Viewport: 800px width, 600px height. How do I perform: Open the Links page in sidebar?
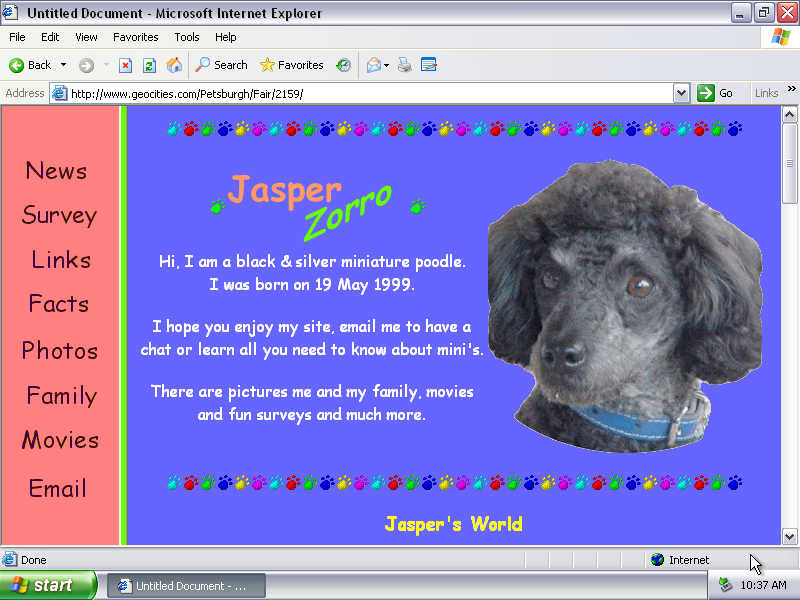(61, 259)
